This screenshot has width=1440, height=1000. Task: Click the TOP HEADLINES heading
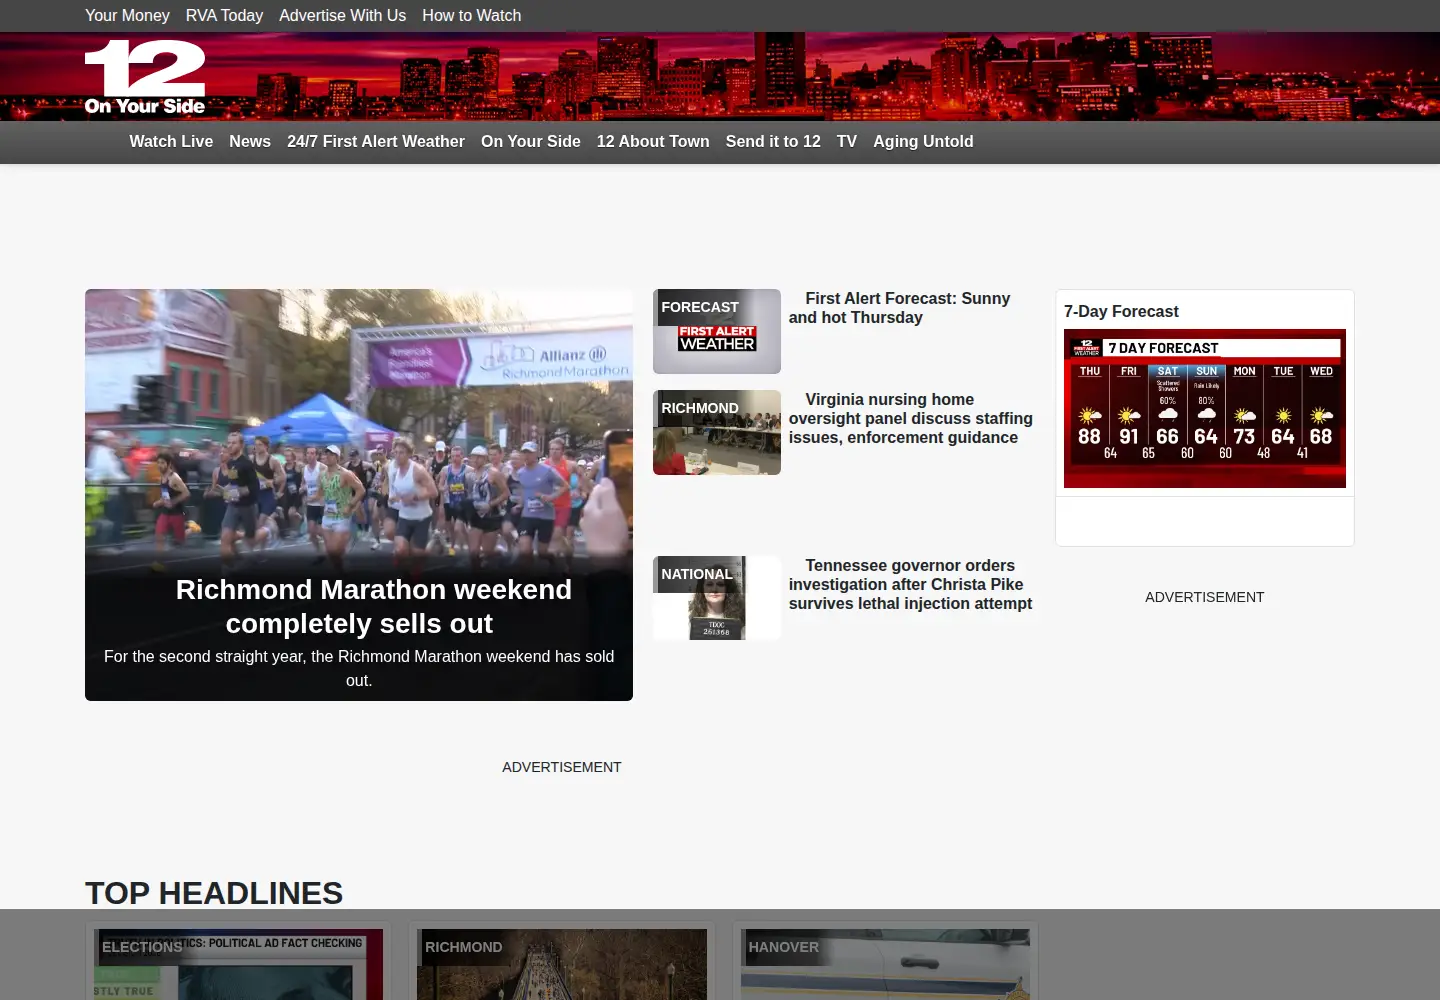[214, 893]
